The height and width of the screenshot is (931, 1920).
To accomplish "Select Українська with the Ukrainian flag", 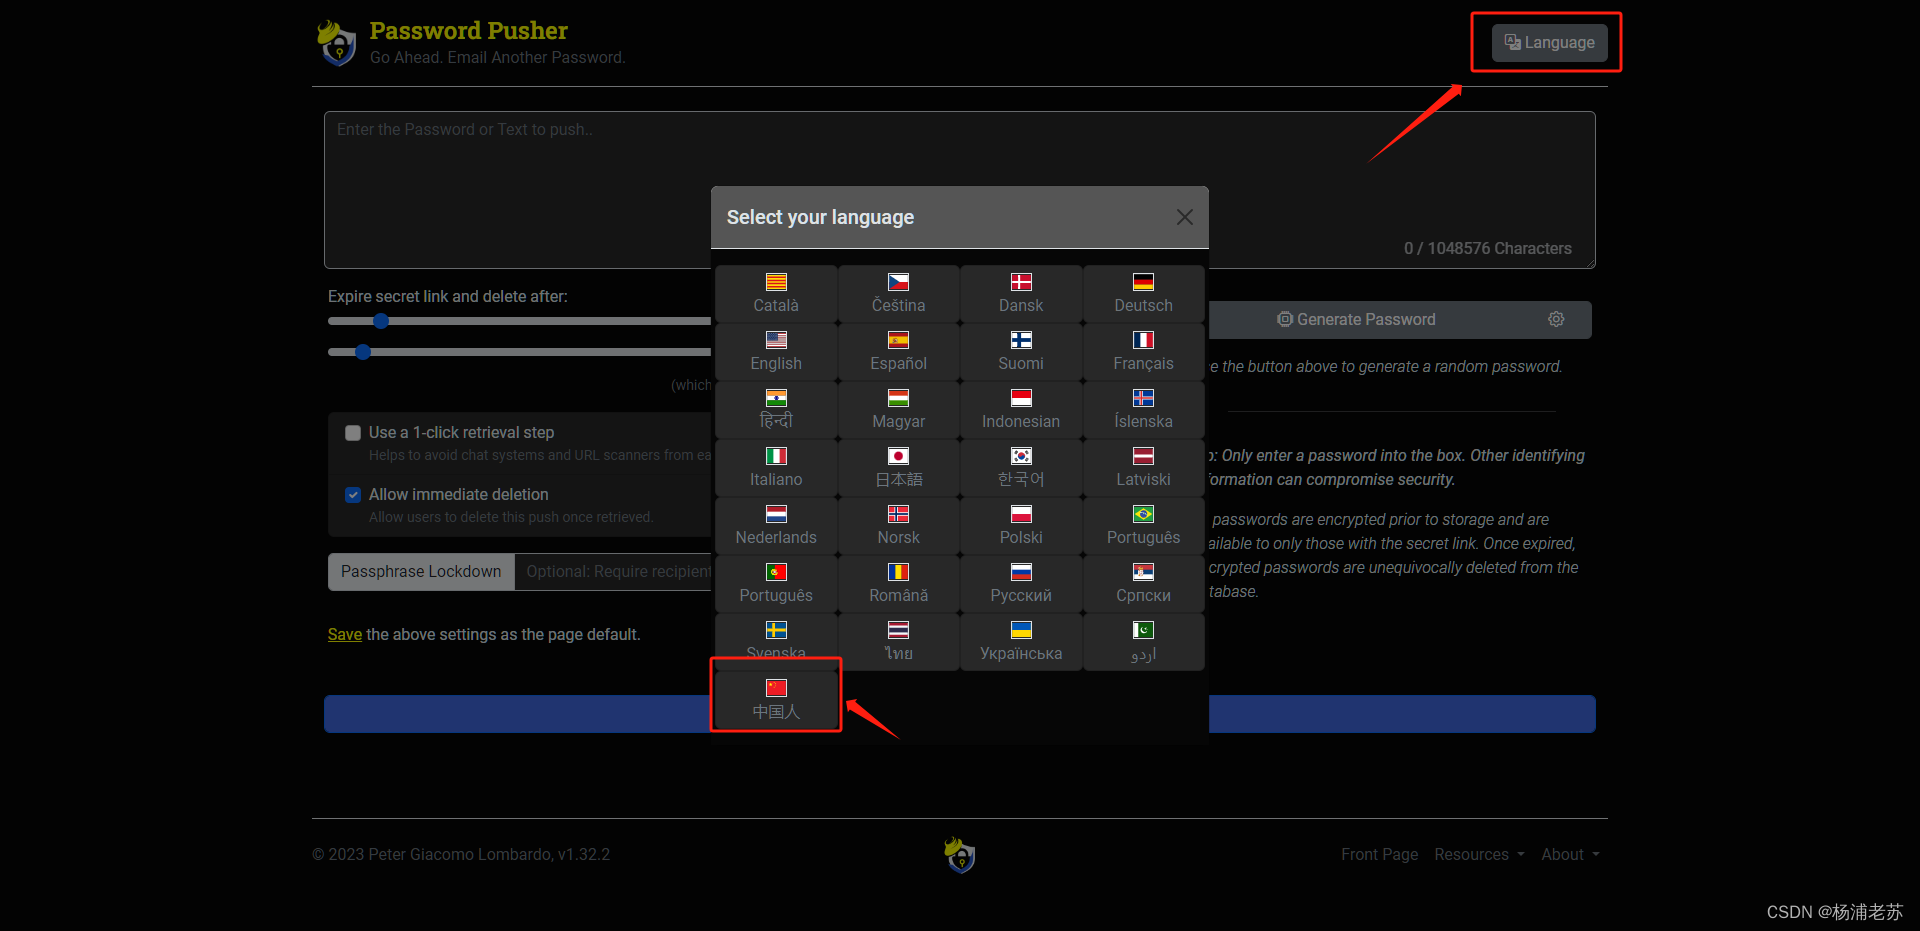I will 1021,642.
